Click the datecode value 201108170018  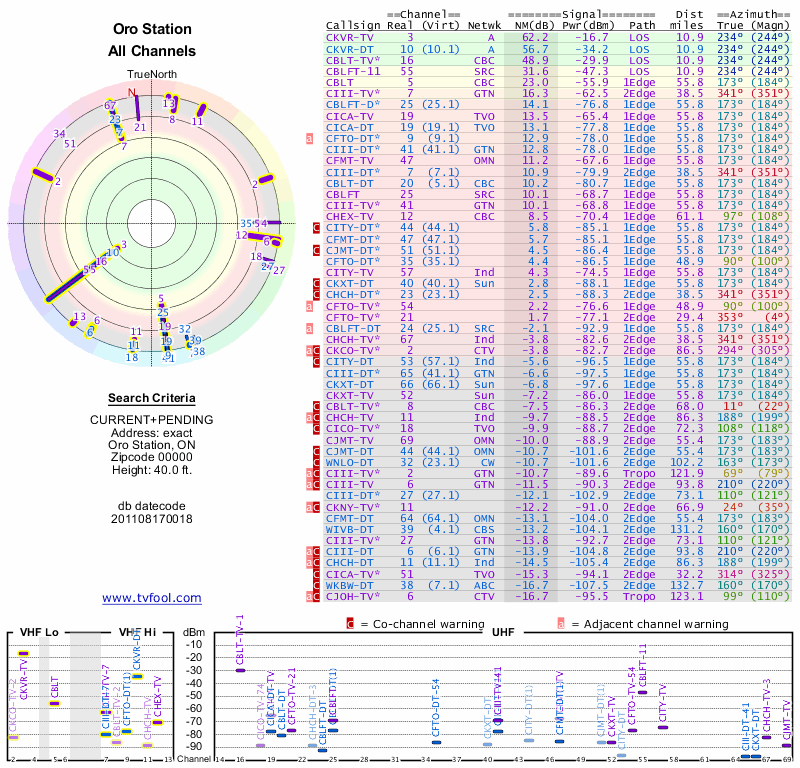[x=152, y=519]
